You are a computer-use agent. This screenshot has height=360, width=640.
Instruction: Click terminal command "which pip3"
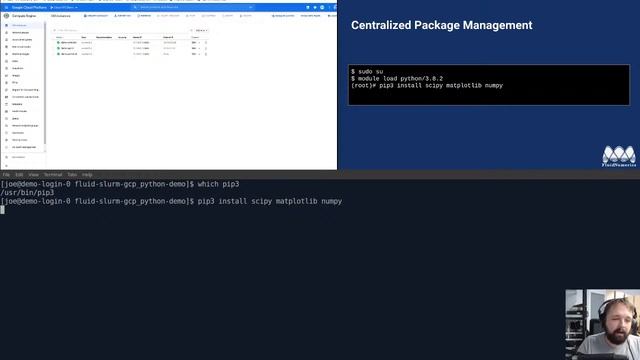pyautogui.click(x=218, y=184)
